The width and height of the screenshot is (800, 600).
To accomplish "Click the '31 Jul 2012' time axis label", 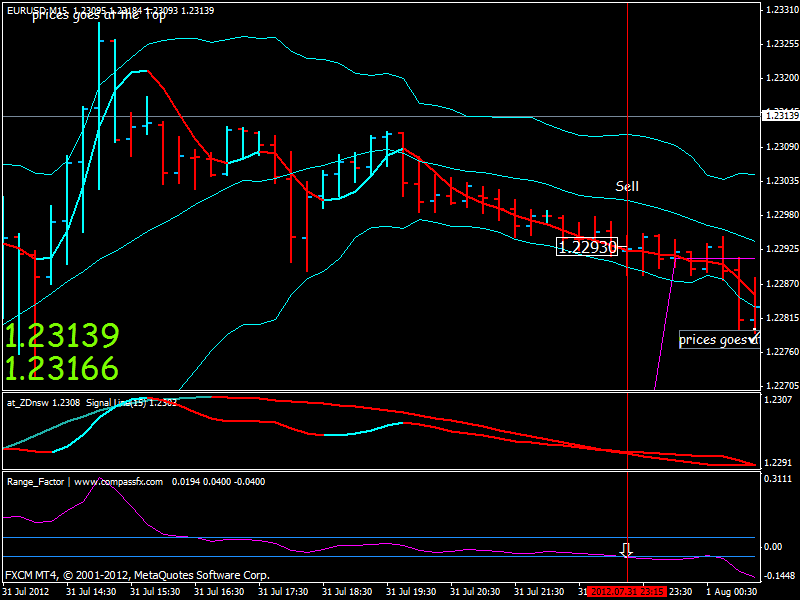I will pos(27,592).
